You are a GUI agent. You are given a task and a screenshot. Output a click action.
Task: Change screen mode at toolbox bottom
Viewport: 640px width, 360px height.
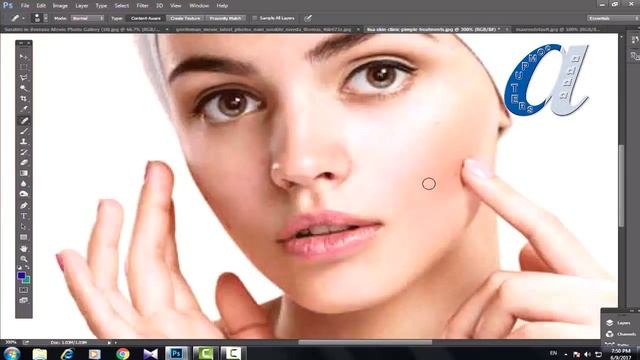click(23, 301)
